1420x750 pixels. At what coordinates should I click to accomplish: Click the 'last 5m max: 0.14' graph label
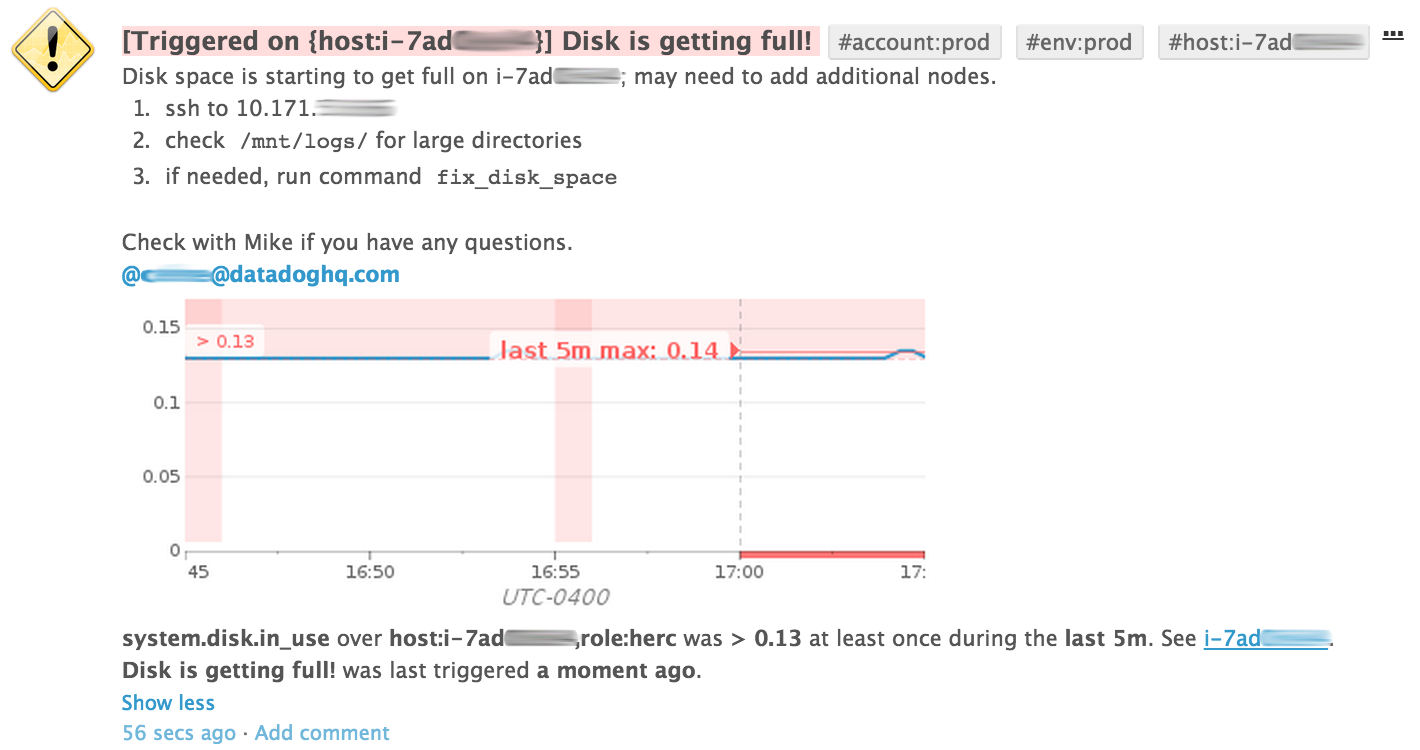[x=608, y=350]
